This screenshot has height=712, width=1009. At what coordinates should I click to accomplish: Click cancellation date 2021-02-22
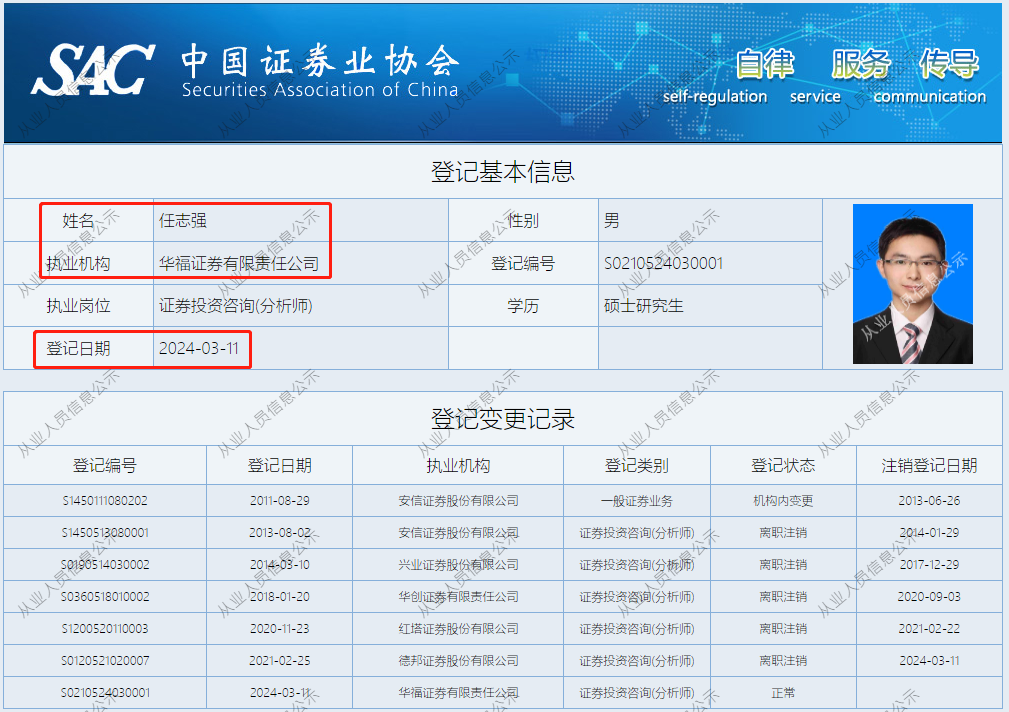click(x=929, y=629)
